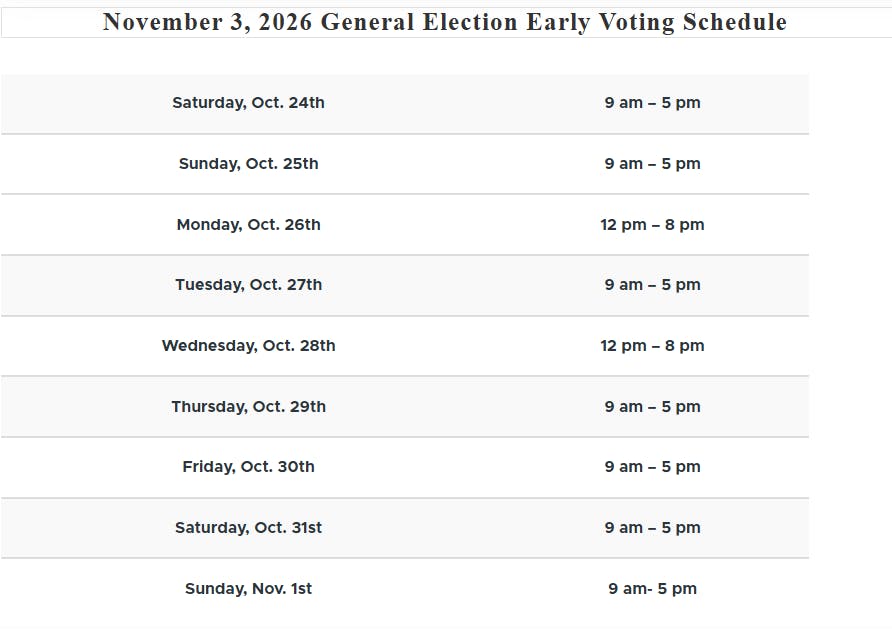The height and width of the screenshot is (629, 892).
Task: Select the Saturday, Oct. 31st date cell
Action: [x=249, y=528]
